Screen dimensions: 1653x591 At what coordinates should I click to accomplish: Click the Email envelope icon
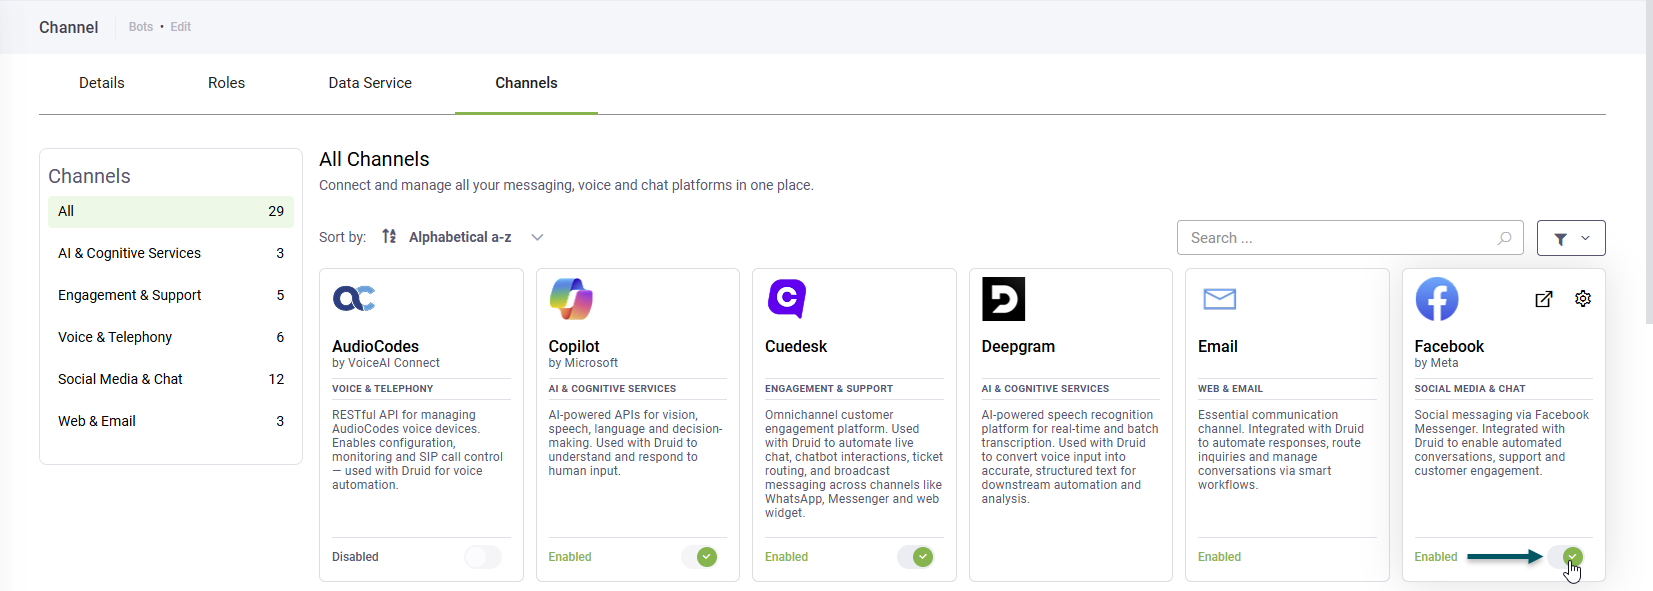coord(1219,298)
